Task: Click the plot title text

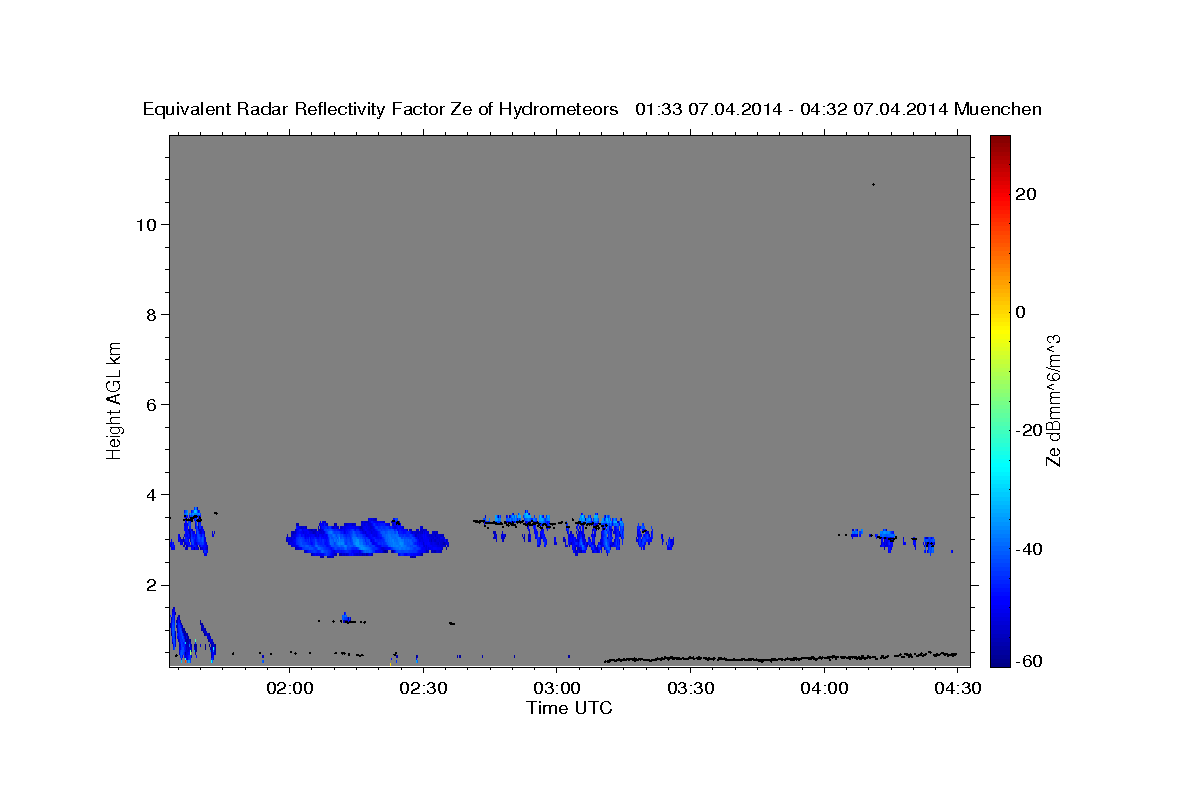Action: click(593, 109)
